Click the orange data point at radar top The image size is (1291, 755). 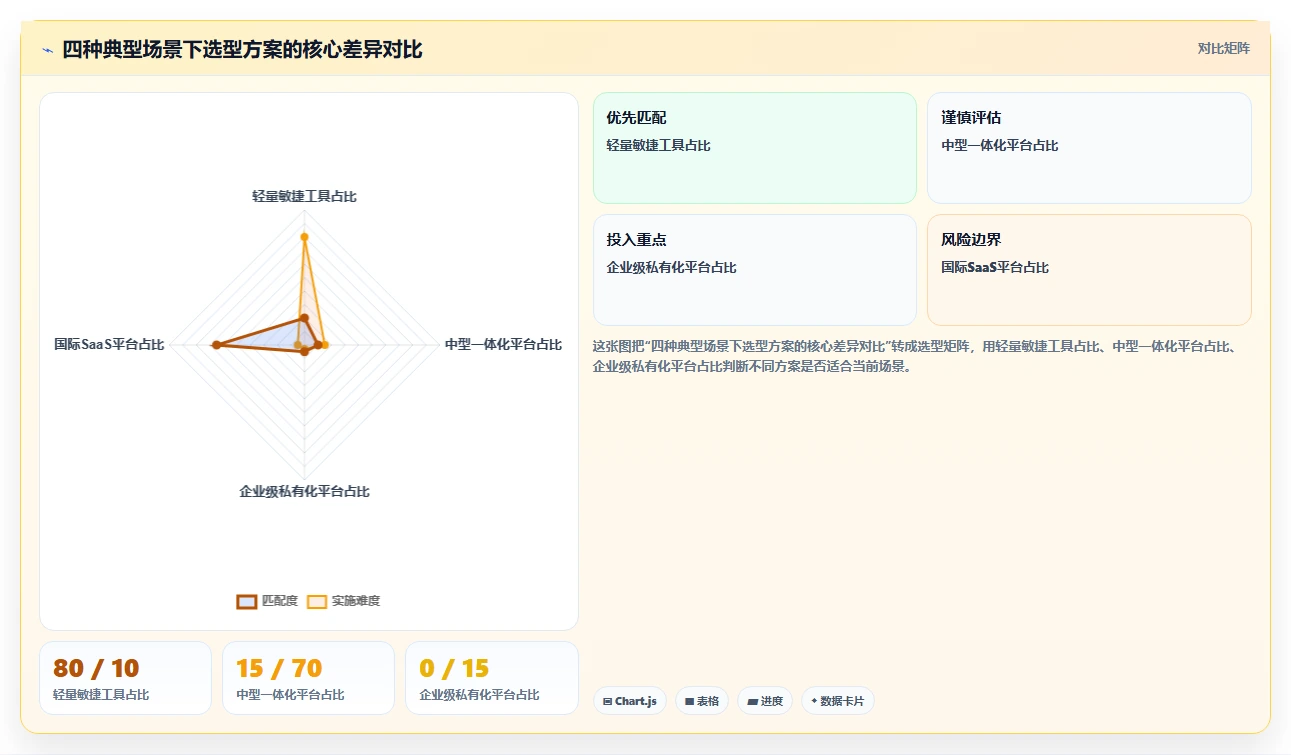304,237
